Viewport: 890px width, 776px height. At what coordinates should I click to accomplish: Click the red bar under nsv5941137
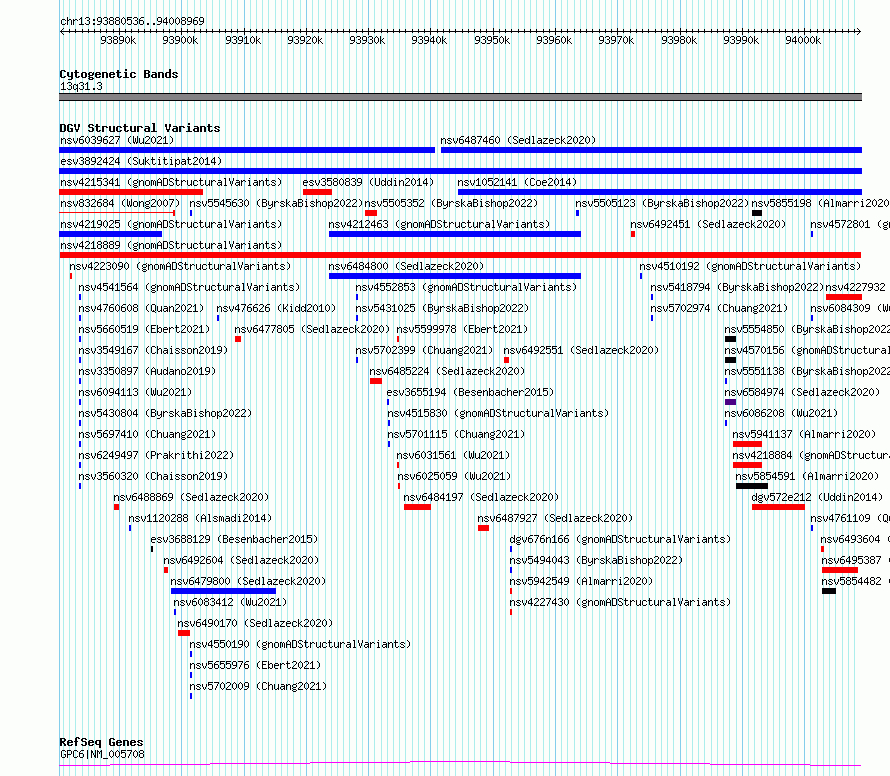pos(747,444)
